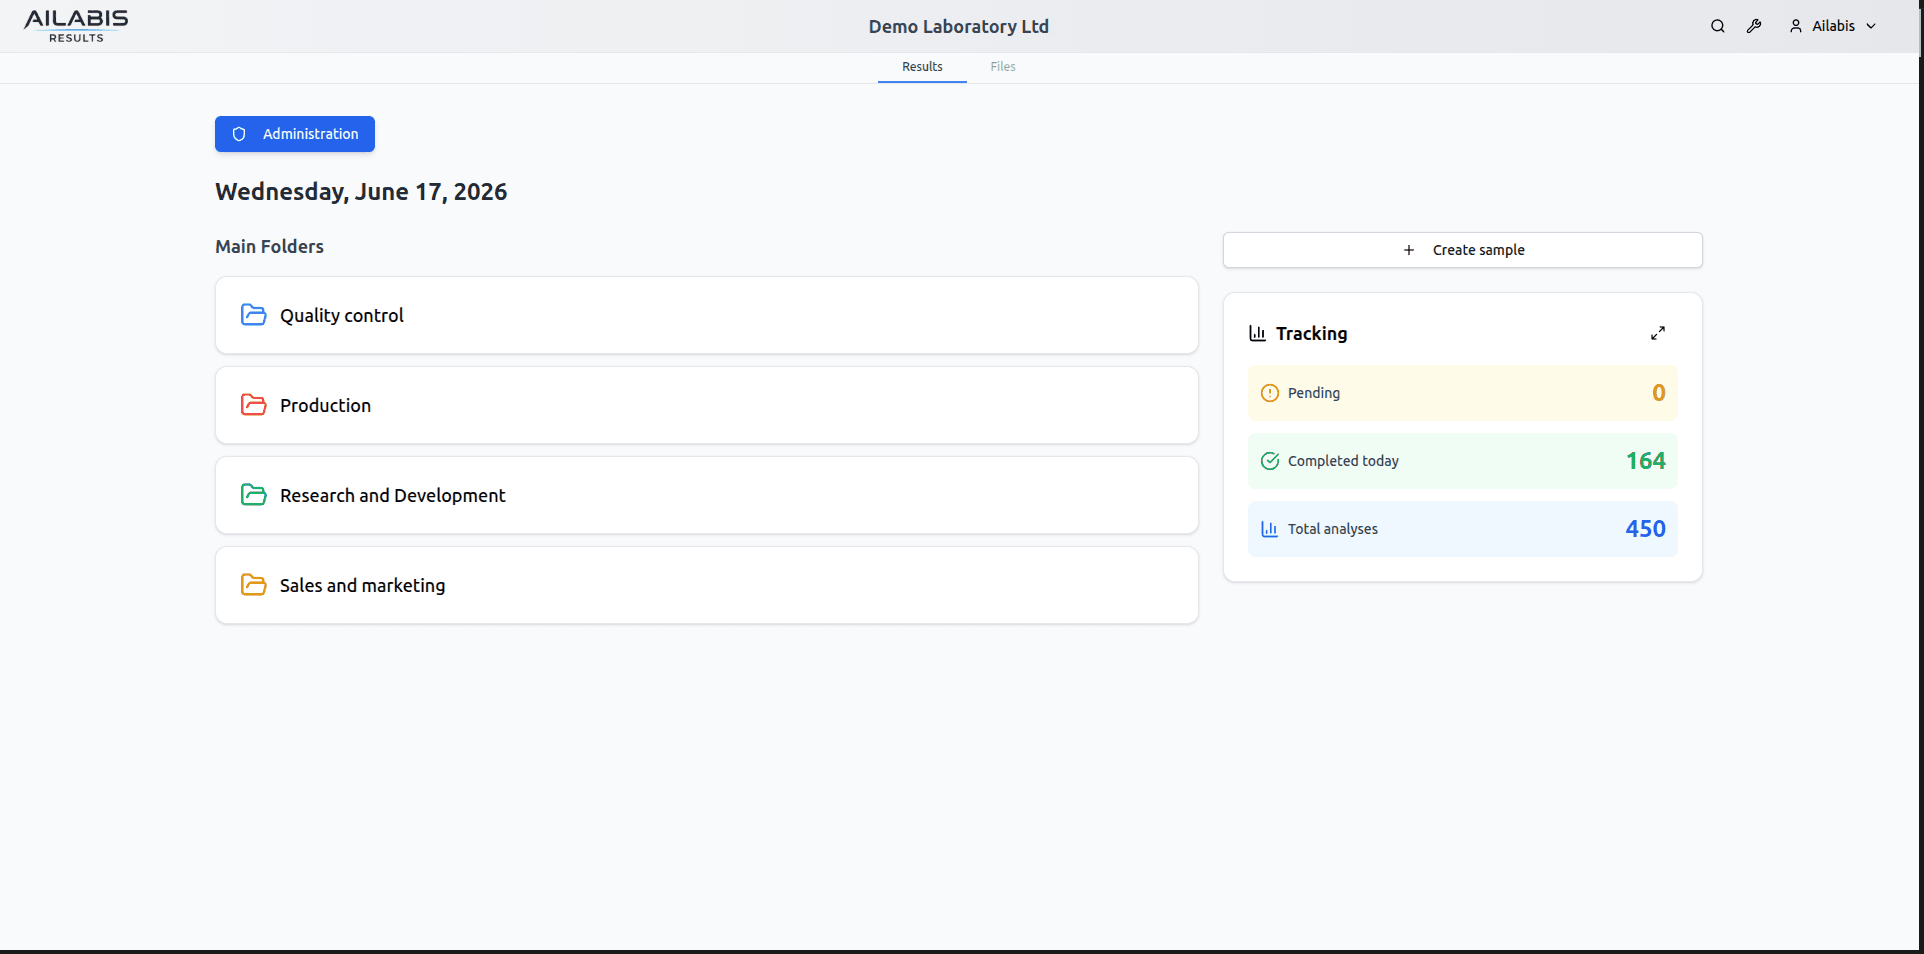The width and height of the screenshot is (1924, 954).
Task: Click the green Research and Development folder icon
Action: [x=254, y=495]
